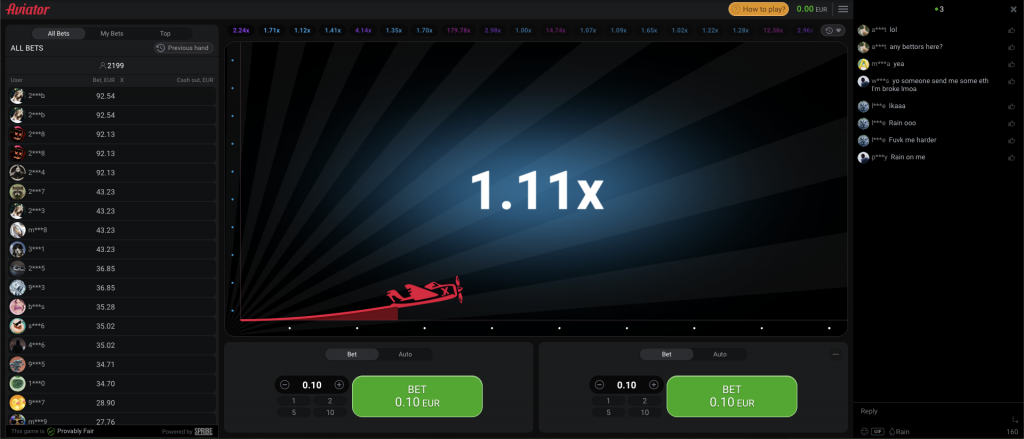The image size is (1024, 439).
Task: Place the left BET 0.10 EUR
Action: [x=417, y=396]
